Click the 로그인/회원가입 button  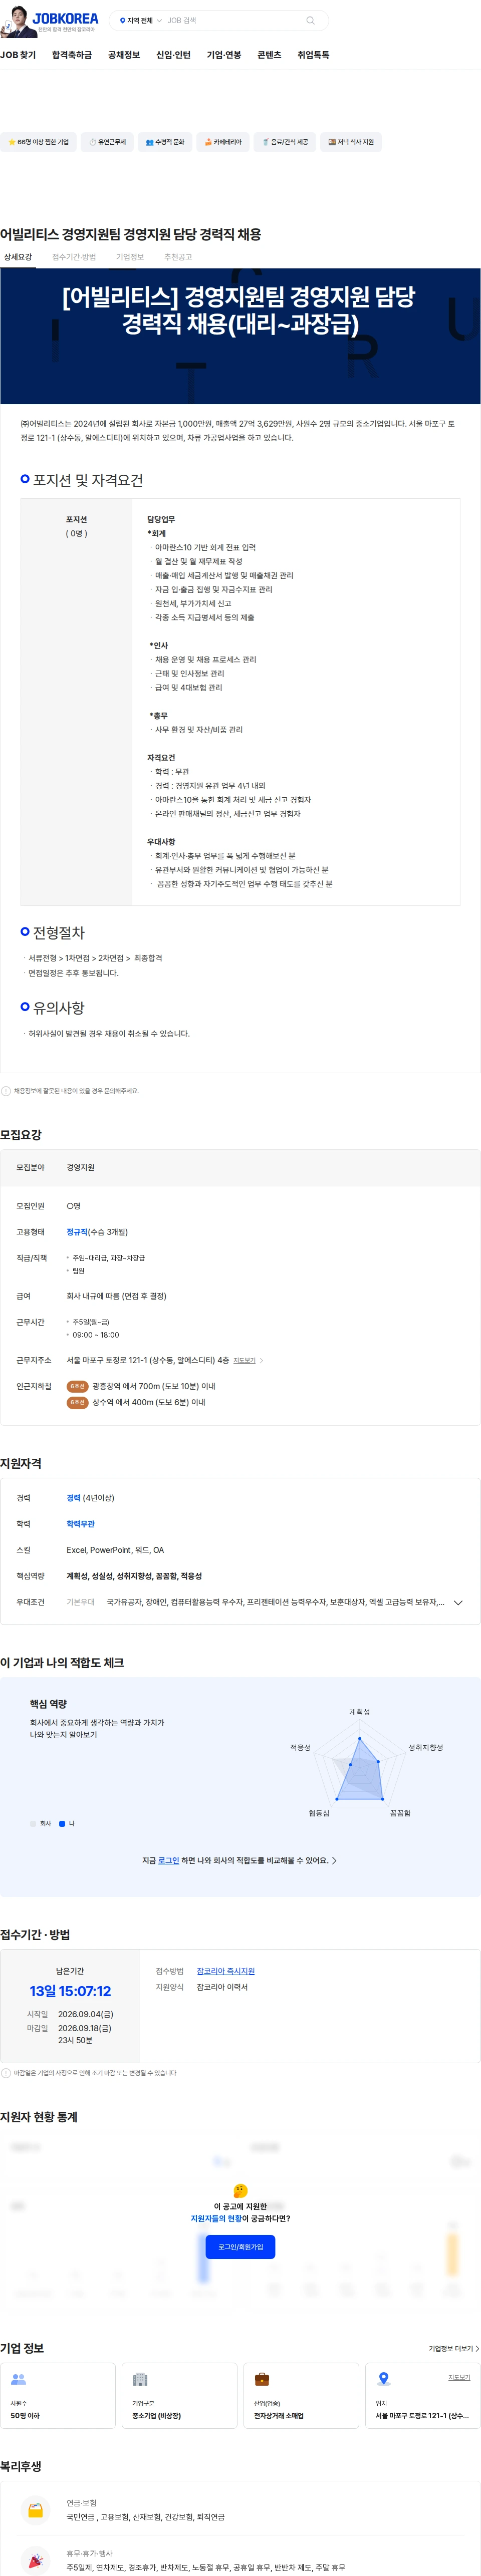tap(240, 2246)
